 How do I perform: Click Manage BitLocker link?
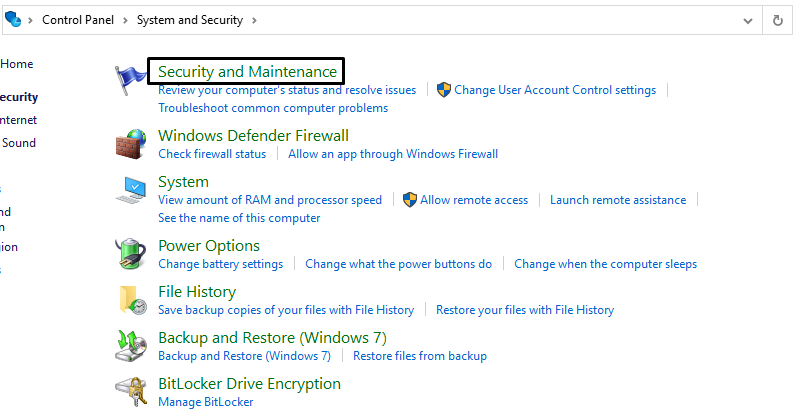point(205,402)
